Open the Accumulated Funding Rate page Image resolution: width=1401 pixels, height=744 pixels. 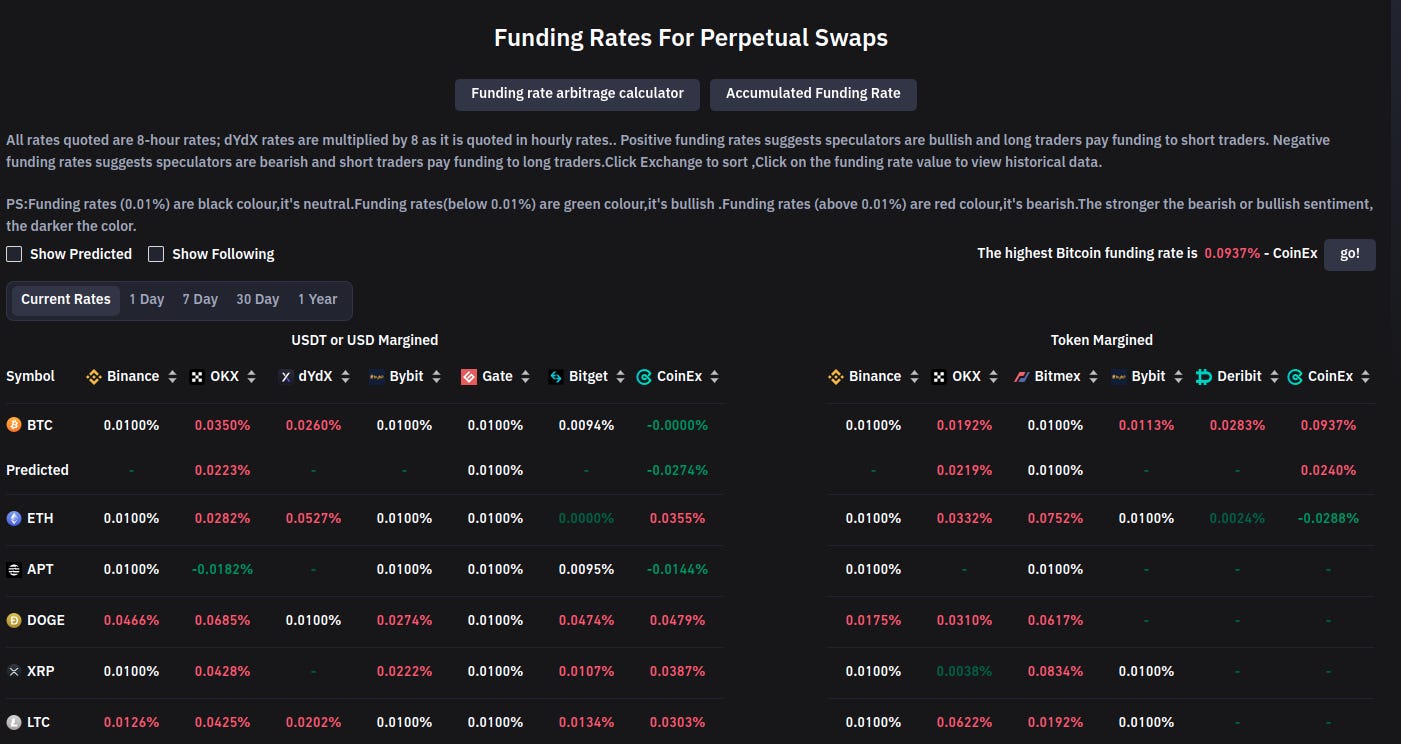[813, 94]
